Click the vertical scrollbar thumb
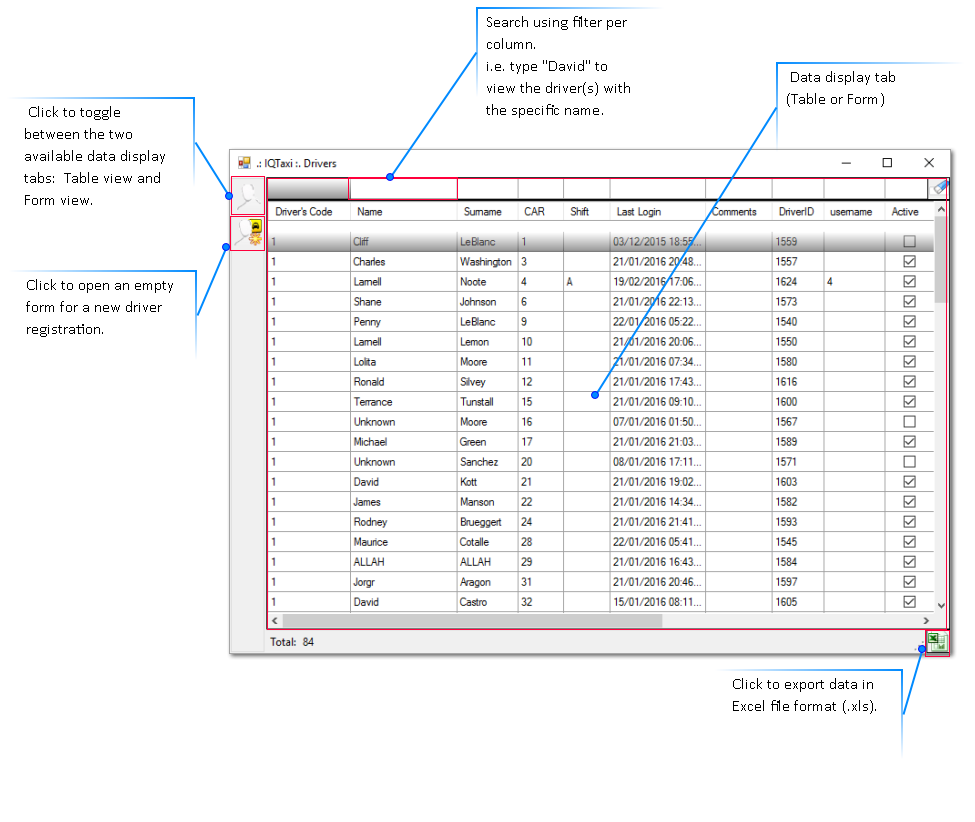The height and width of the screenshot is (822, 975). tap(941, 259)
